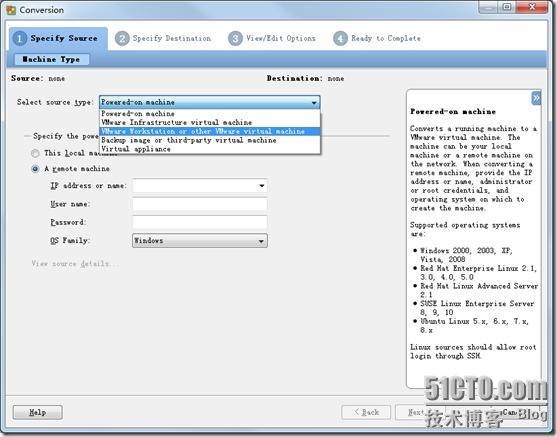Open the View source details link
Image resolution: width=557 pixels, height=437 pixels.
tap(75, 264)
